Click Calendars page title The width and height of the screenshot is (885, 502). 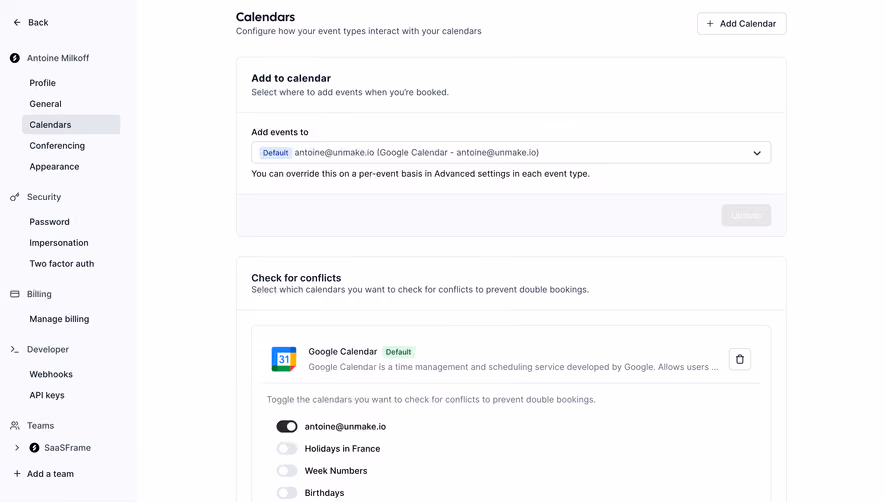click(265, 17)
